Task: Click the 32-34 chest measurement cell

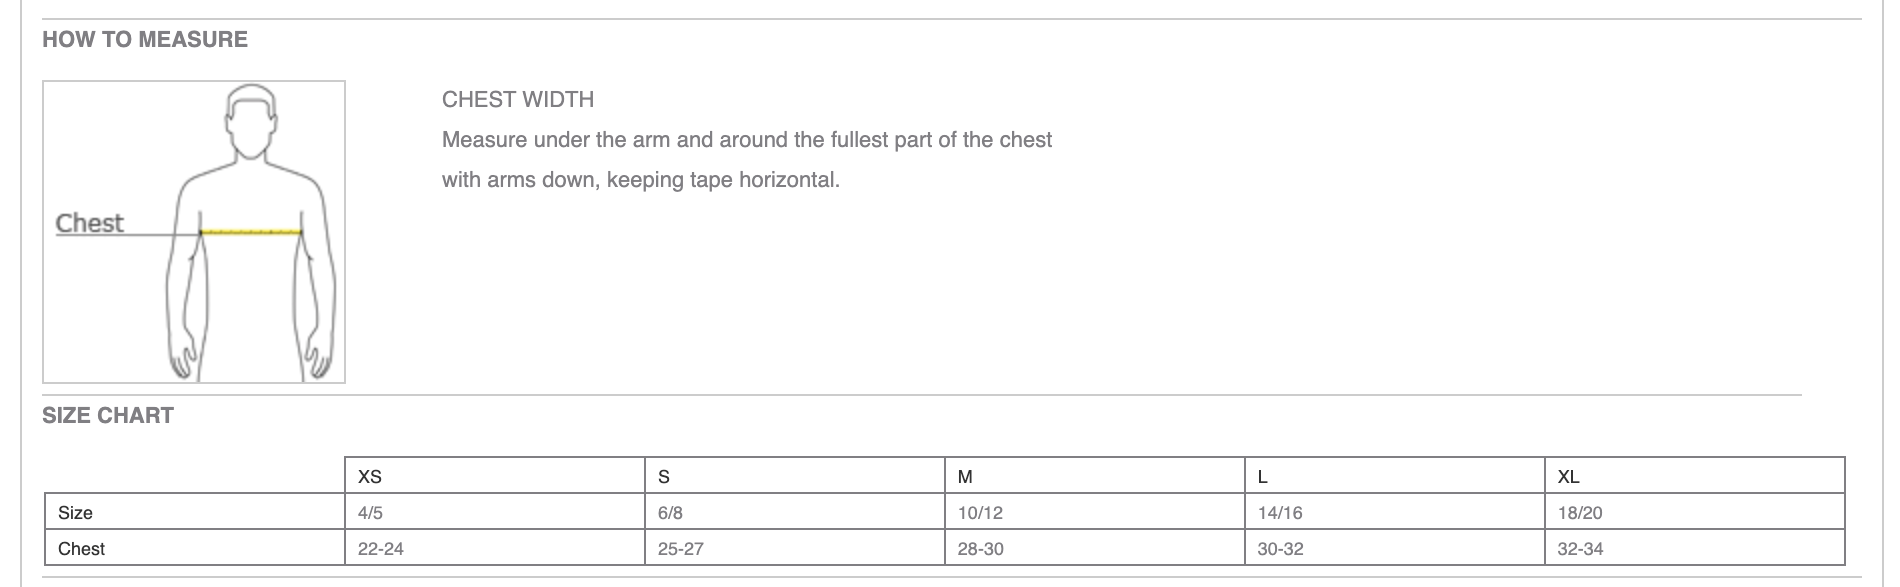Action: pos(1581,549)
